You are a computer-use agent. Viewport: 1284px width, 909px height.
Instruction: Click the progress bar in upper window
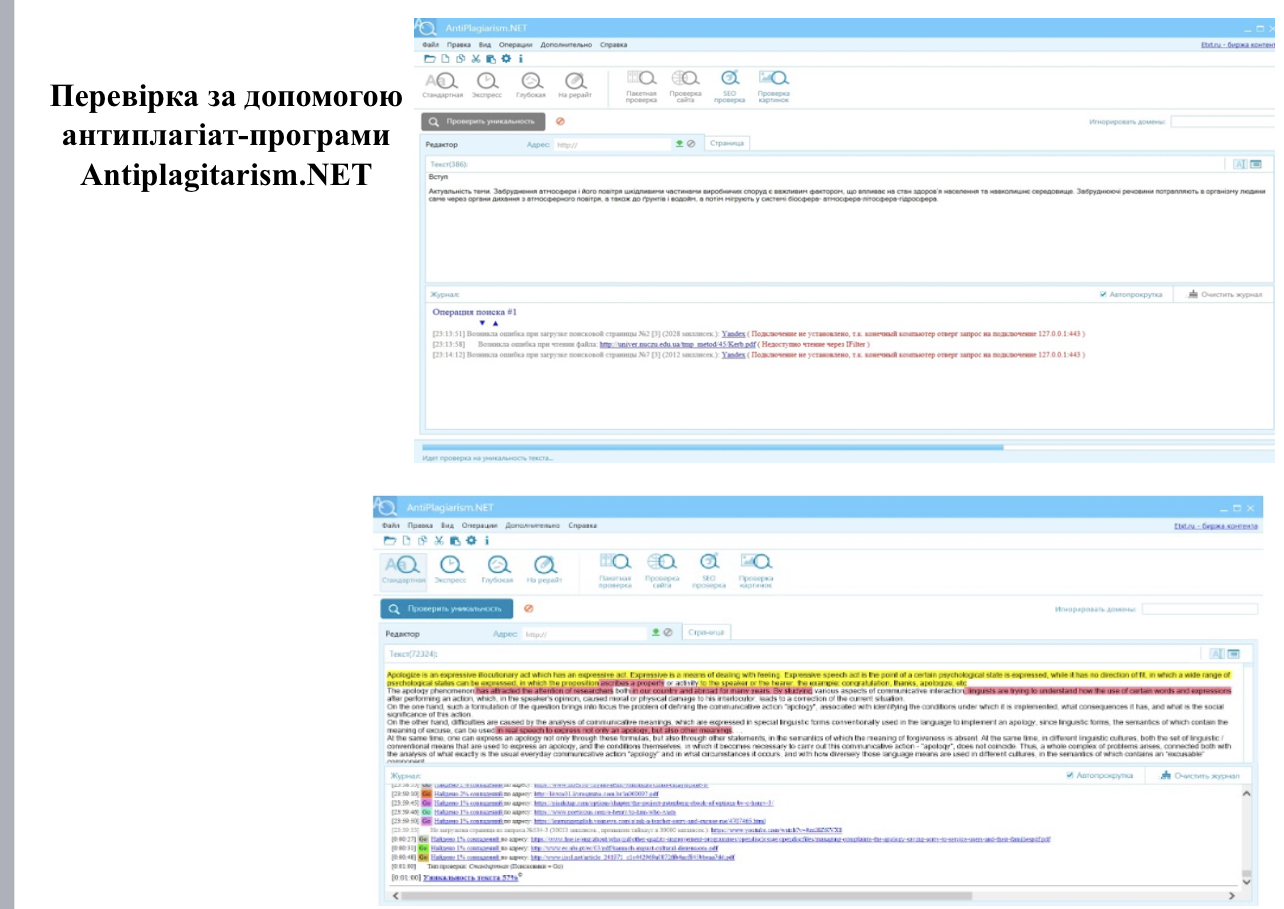tap(847, 447)
